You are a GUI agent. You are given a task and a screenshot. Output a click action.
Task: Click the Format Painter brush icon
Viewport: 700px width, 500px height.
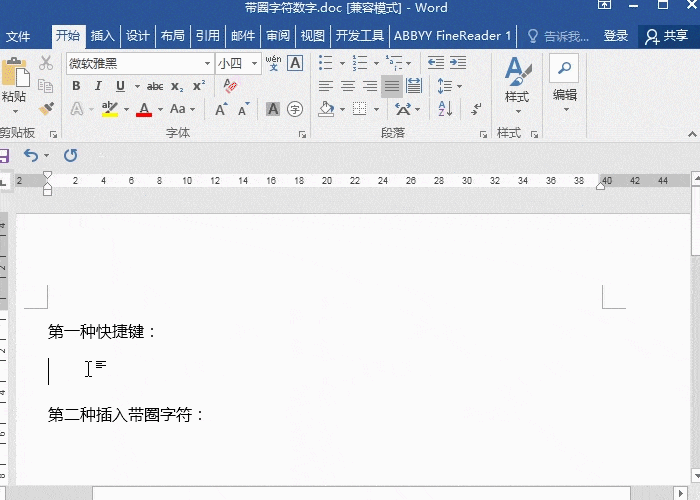[46, 108]
